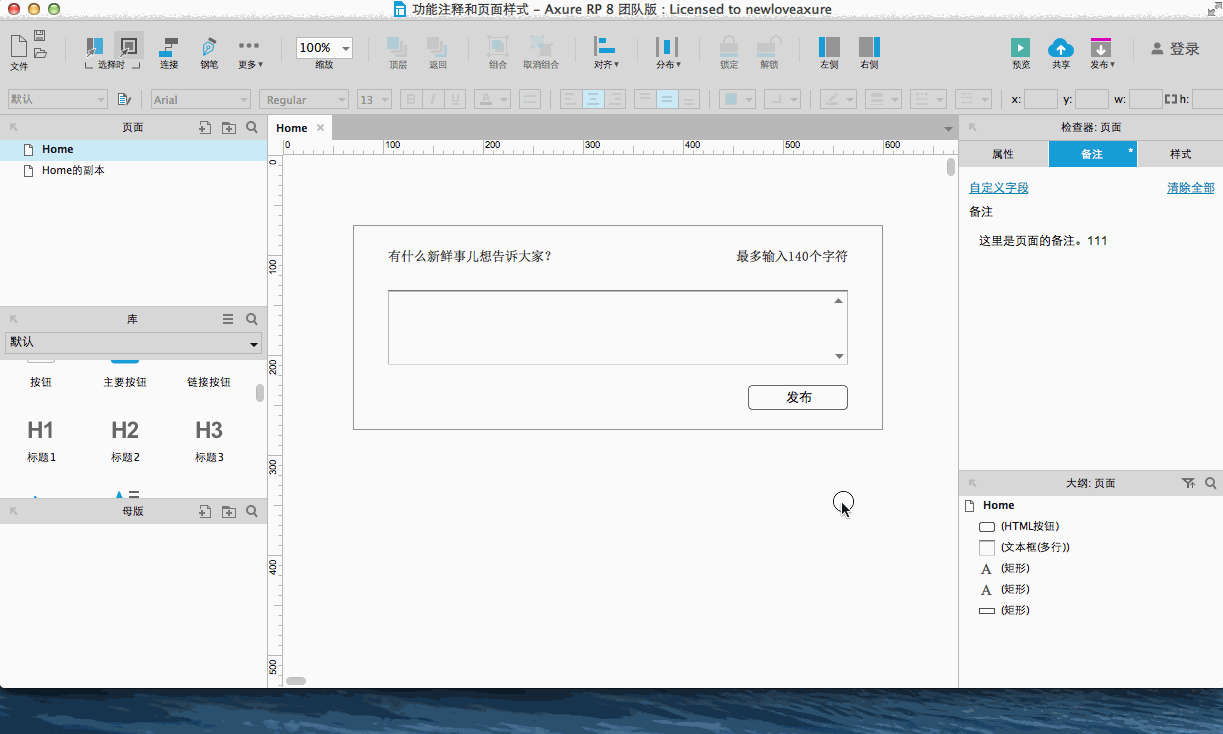
Task: Toggle the 右侧 right panel
Action: [x=869, y=53]
